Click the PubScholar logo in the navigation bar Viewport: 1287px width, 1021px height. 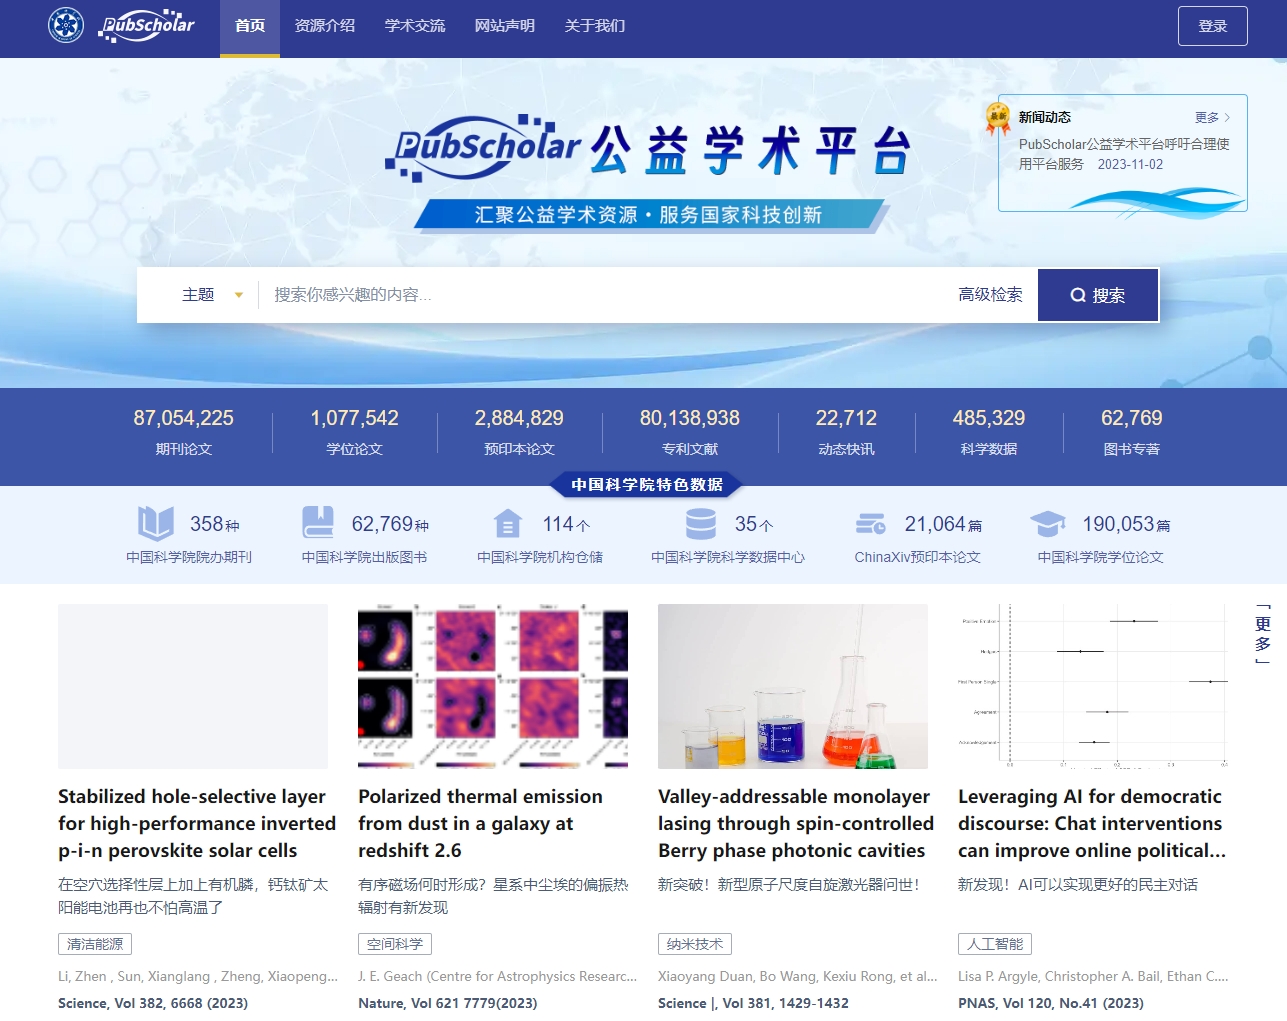147,26
